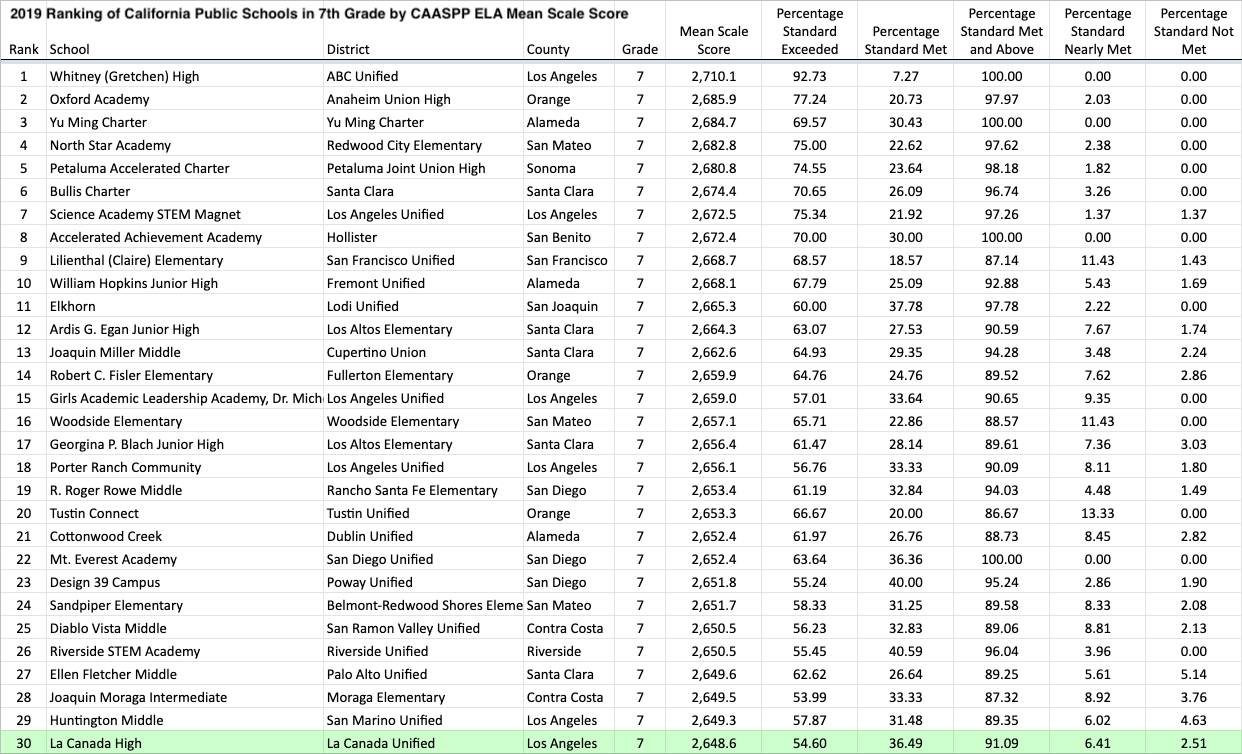
Task: Click the Rank column header
Action: [x=24, y=49]
